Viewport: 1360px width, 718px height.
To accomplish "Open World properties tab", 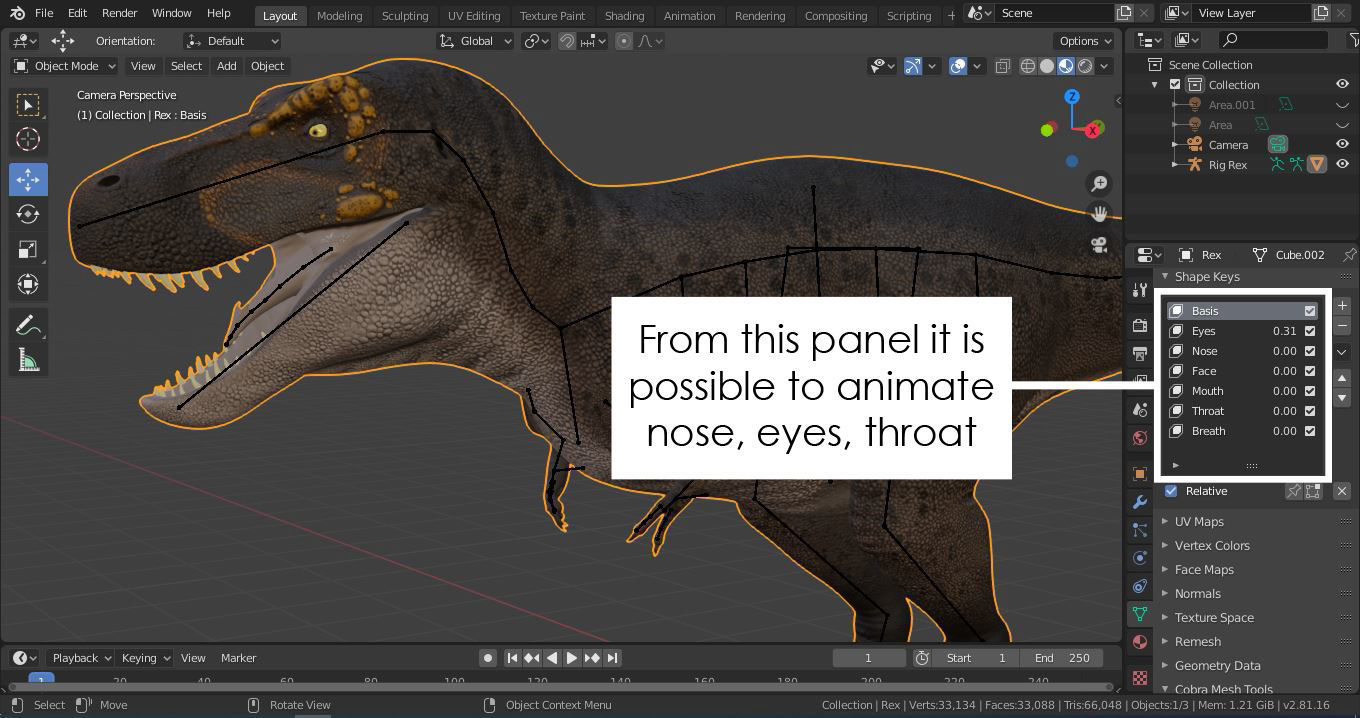I will coord(1139,438).
